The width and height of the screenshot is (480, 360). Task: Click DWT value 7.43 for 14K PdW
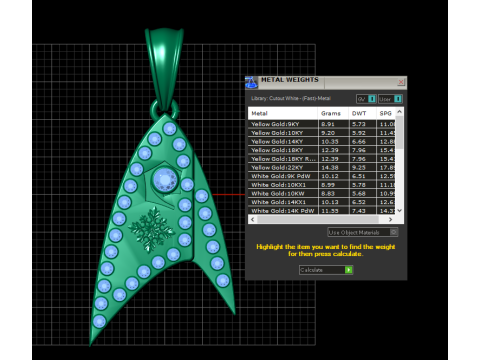click(x=359, y=211)
